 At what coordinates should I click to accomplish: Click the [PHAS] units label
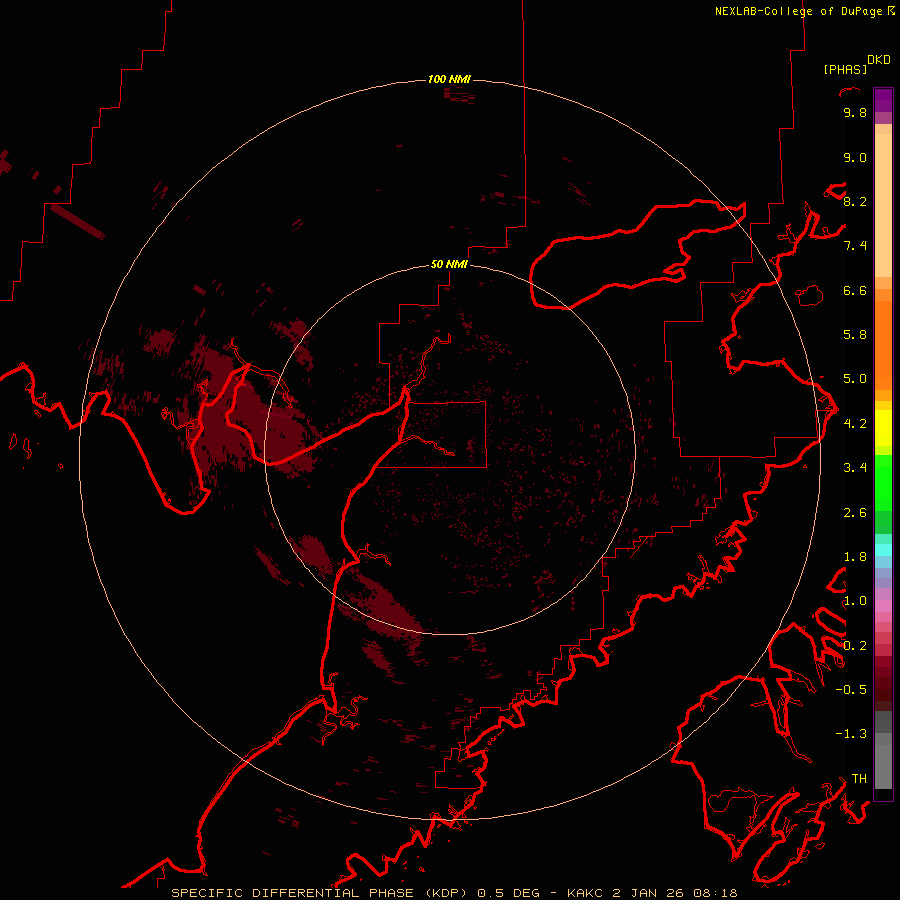tap(845, 69)
